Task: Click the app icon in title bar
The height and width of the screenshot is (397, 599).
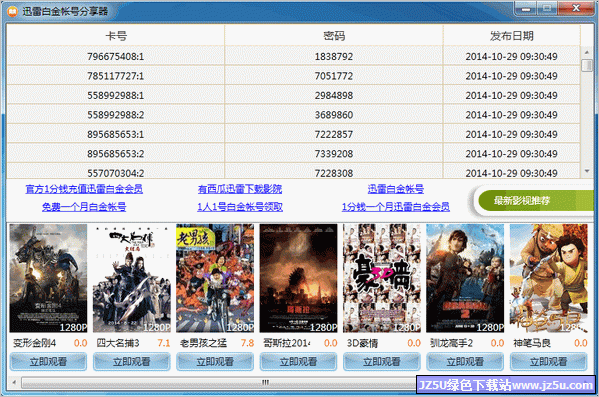Action: [12, 11]
